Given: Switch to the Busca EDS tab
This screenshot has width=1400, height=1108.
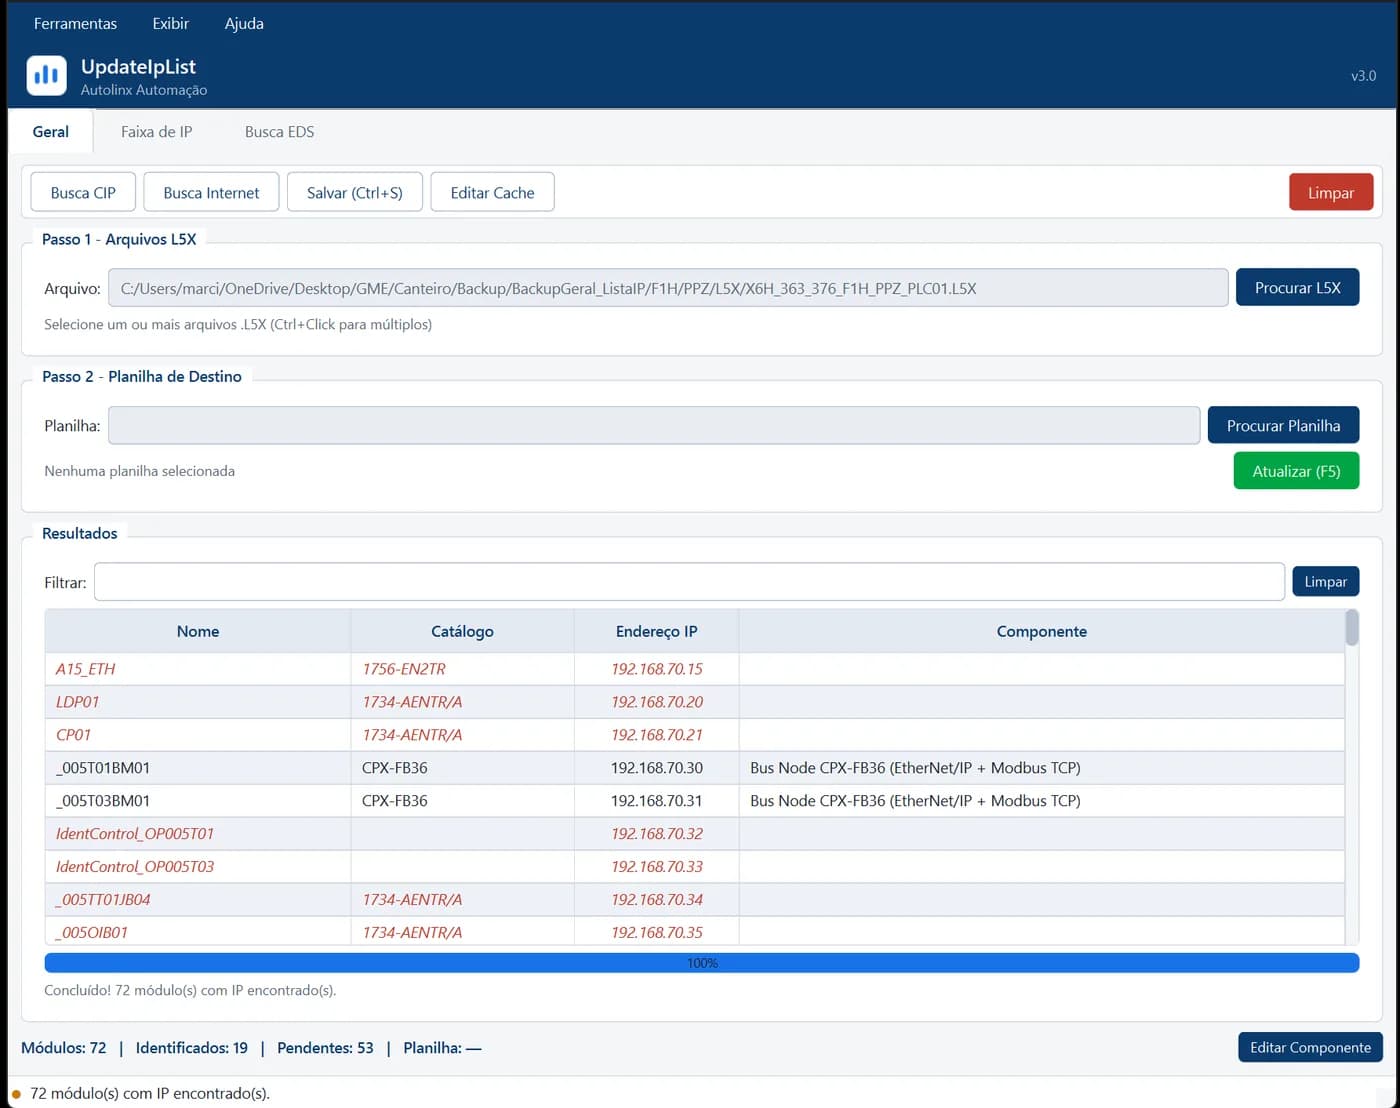Looking at the screenshot, I should tap(280, 132).
